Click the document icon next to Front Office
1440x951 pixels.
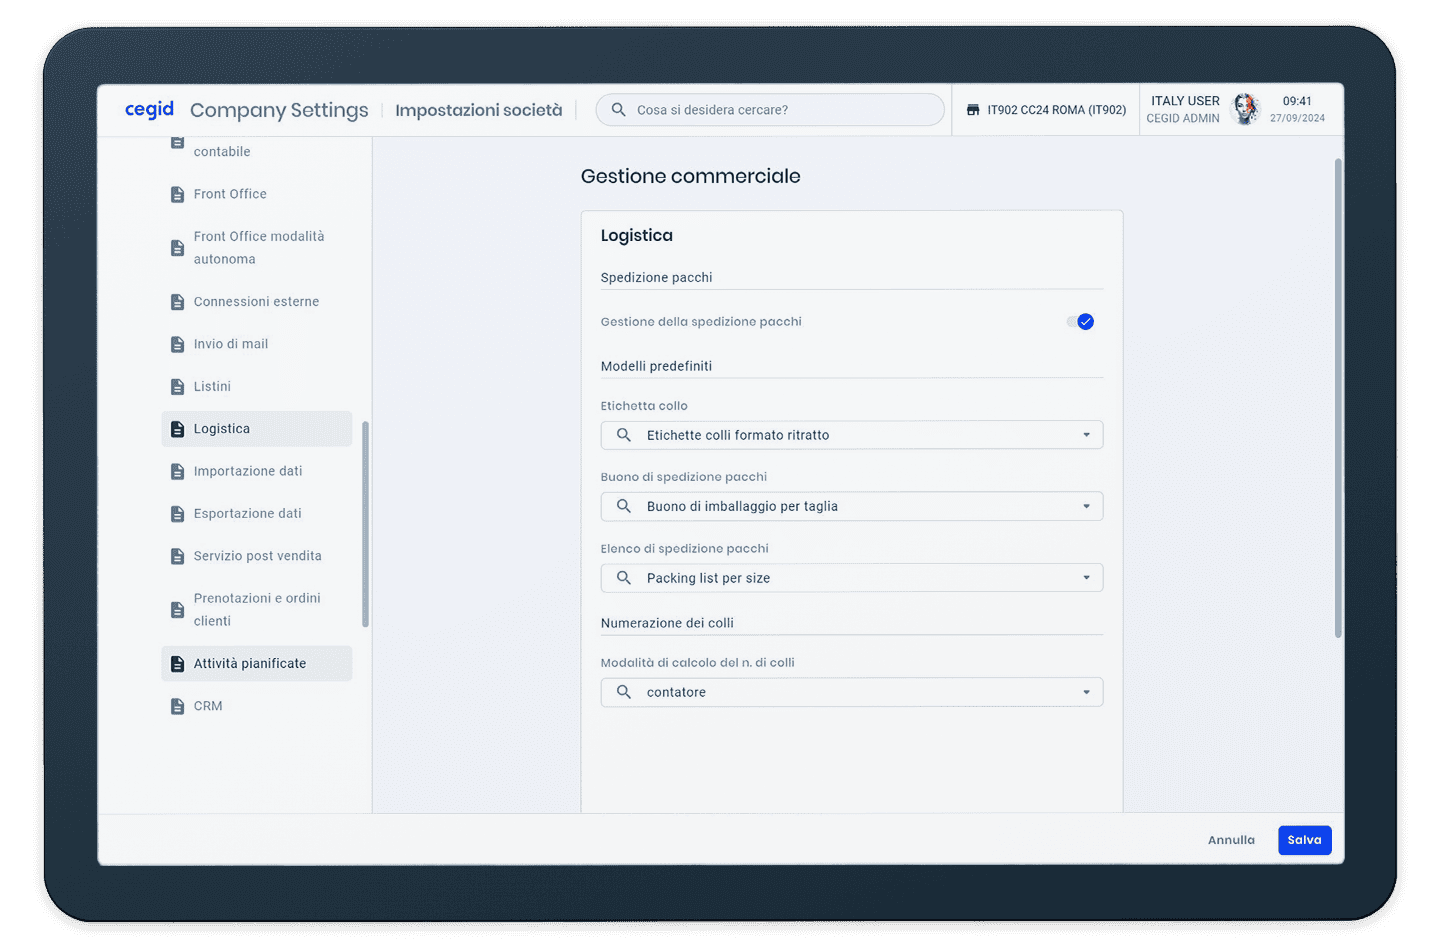(x=177, y=194)
